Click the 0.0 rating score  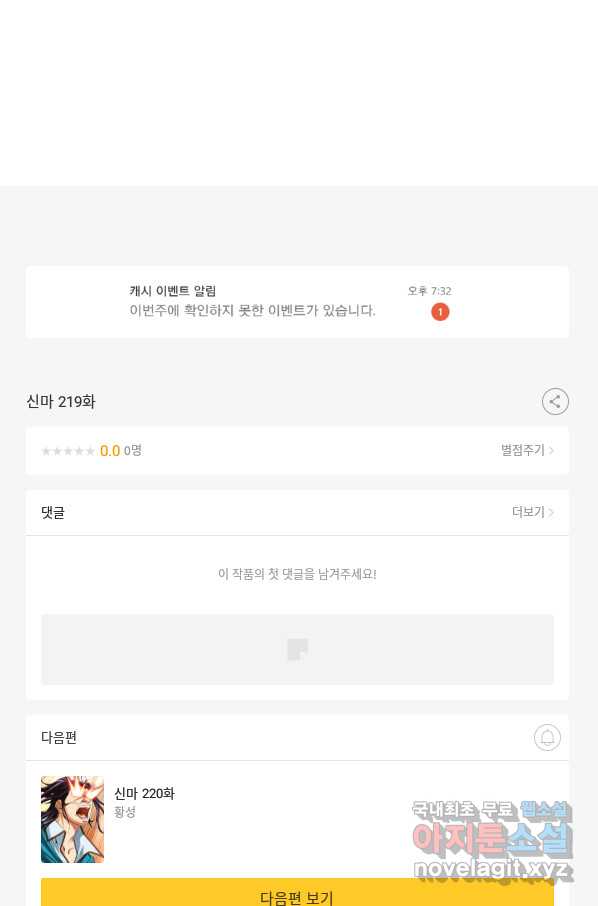coord(110,451)
